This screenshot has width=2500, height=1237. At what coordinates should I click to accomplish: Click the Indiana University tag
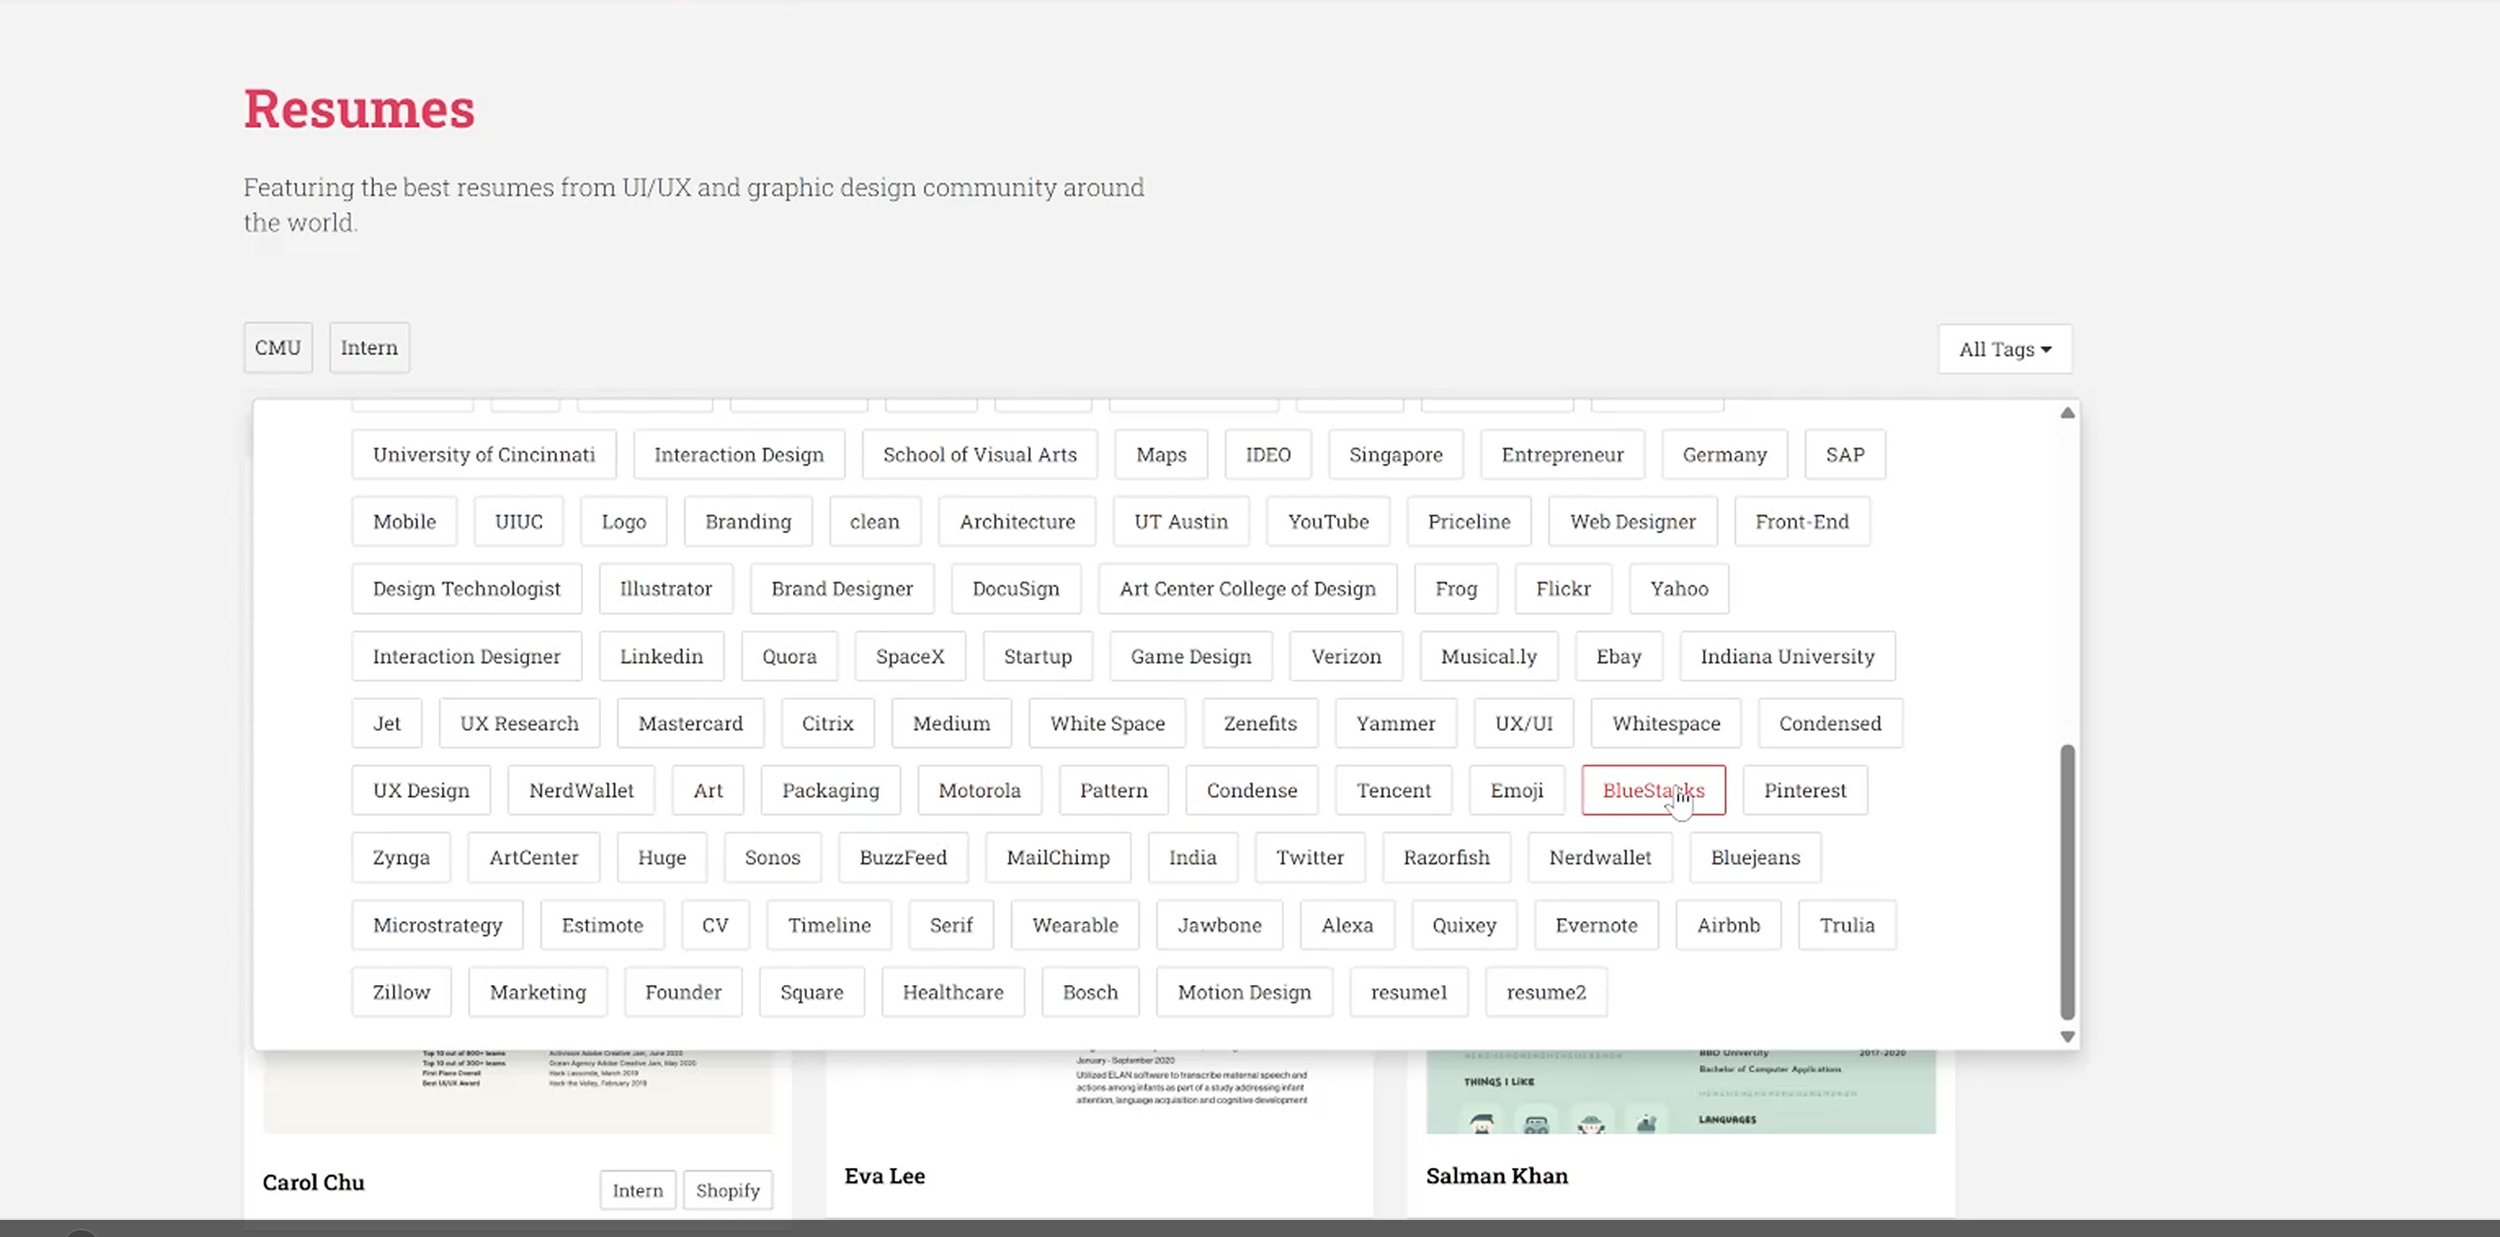pos(1786,656)
